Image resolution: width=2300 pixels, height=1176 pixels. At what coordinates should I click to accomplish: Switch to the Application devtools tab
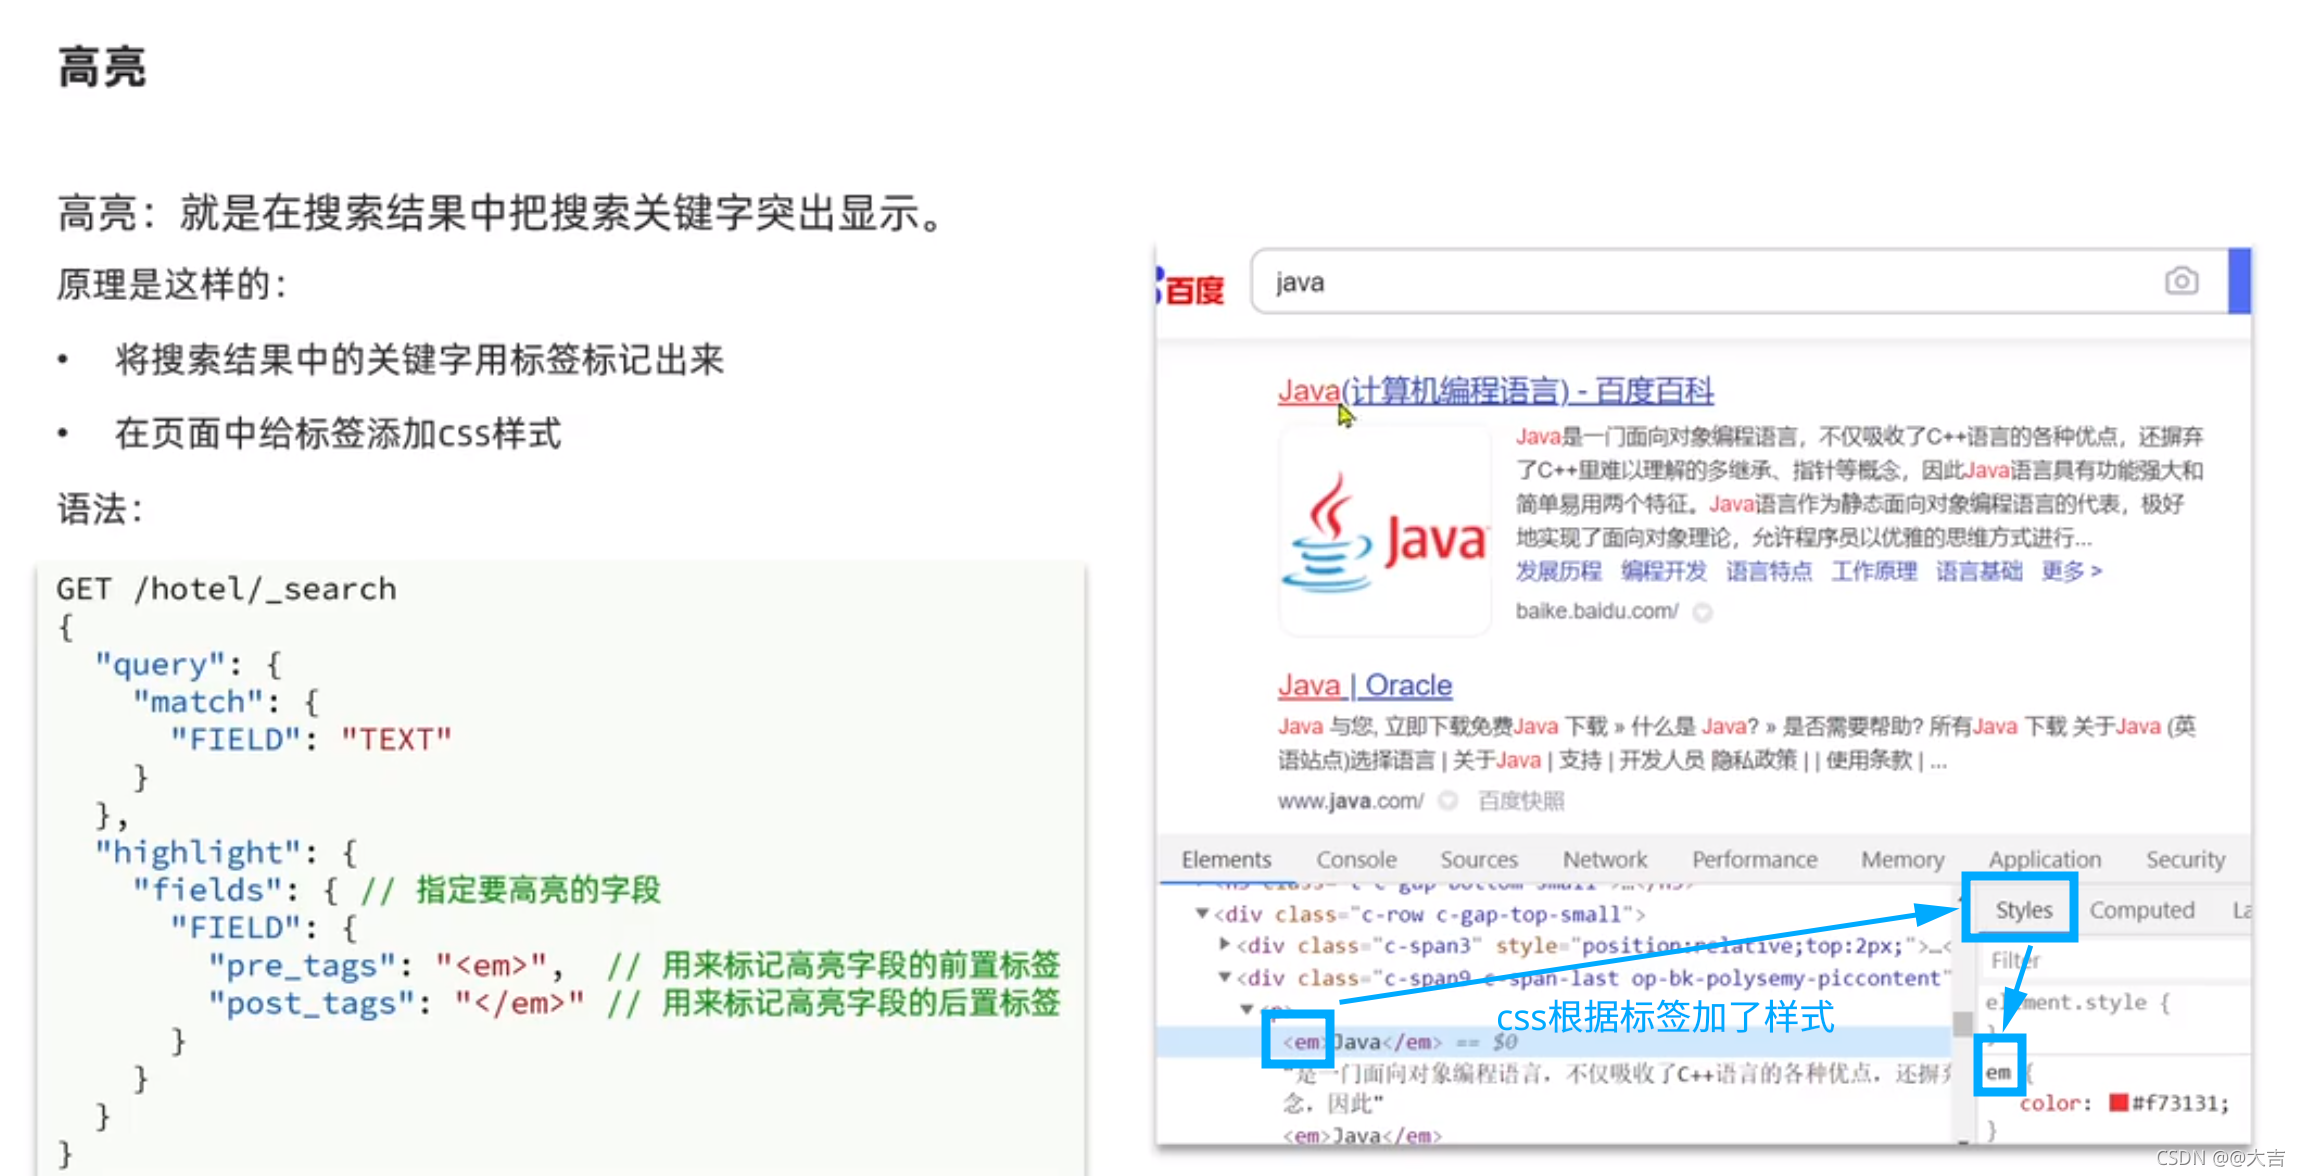[2044, 859]
